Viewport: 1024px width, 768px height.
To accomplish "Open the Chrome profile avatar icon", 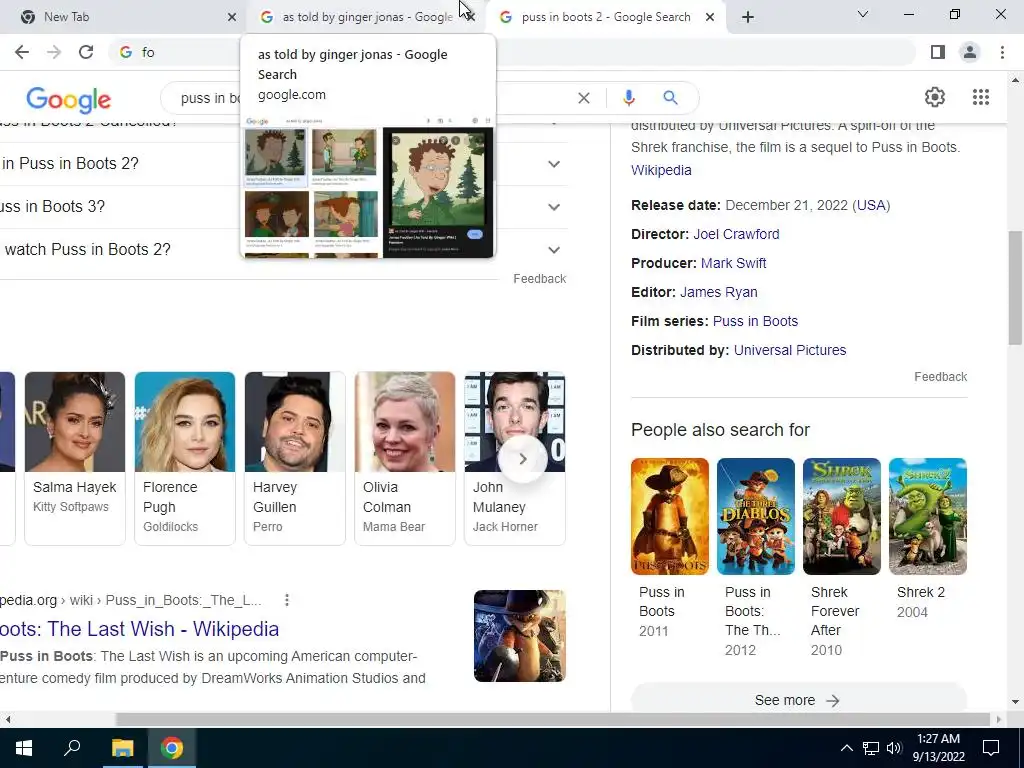I will (x=970, y=52).
